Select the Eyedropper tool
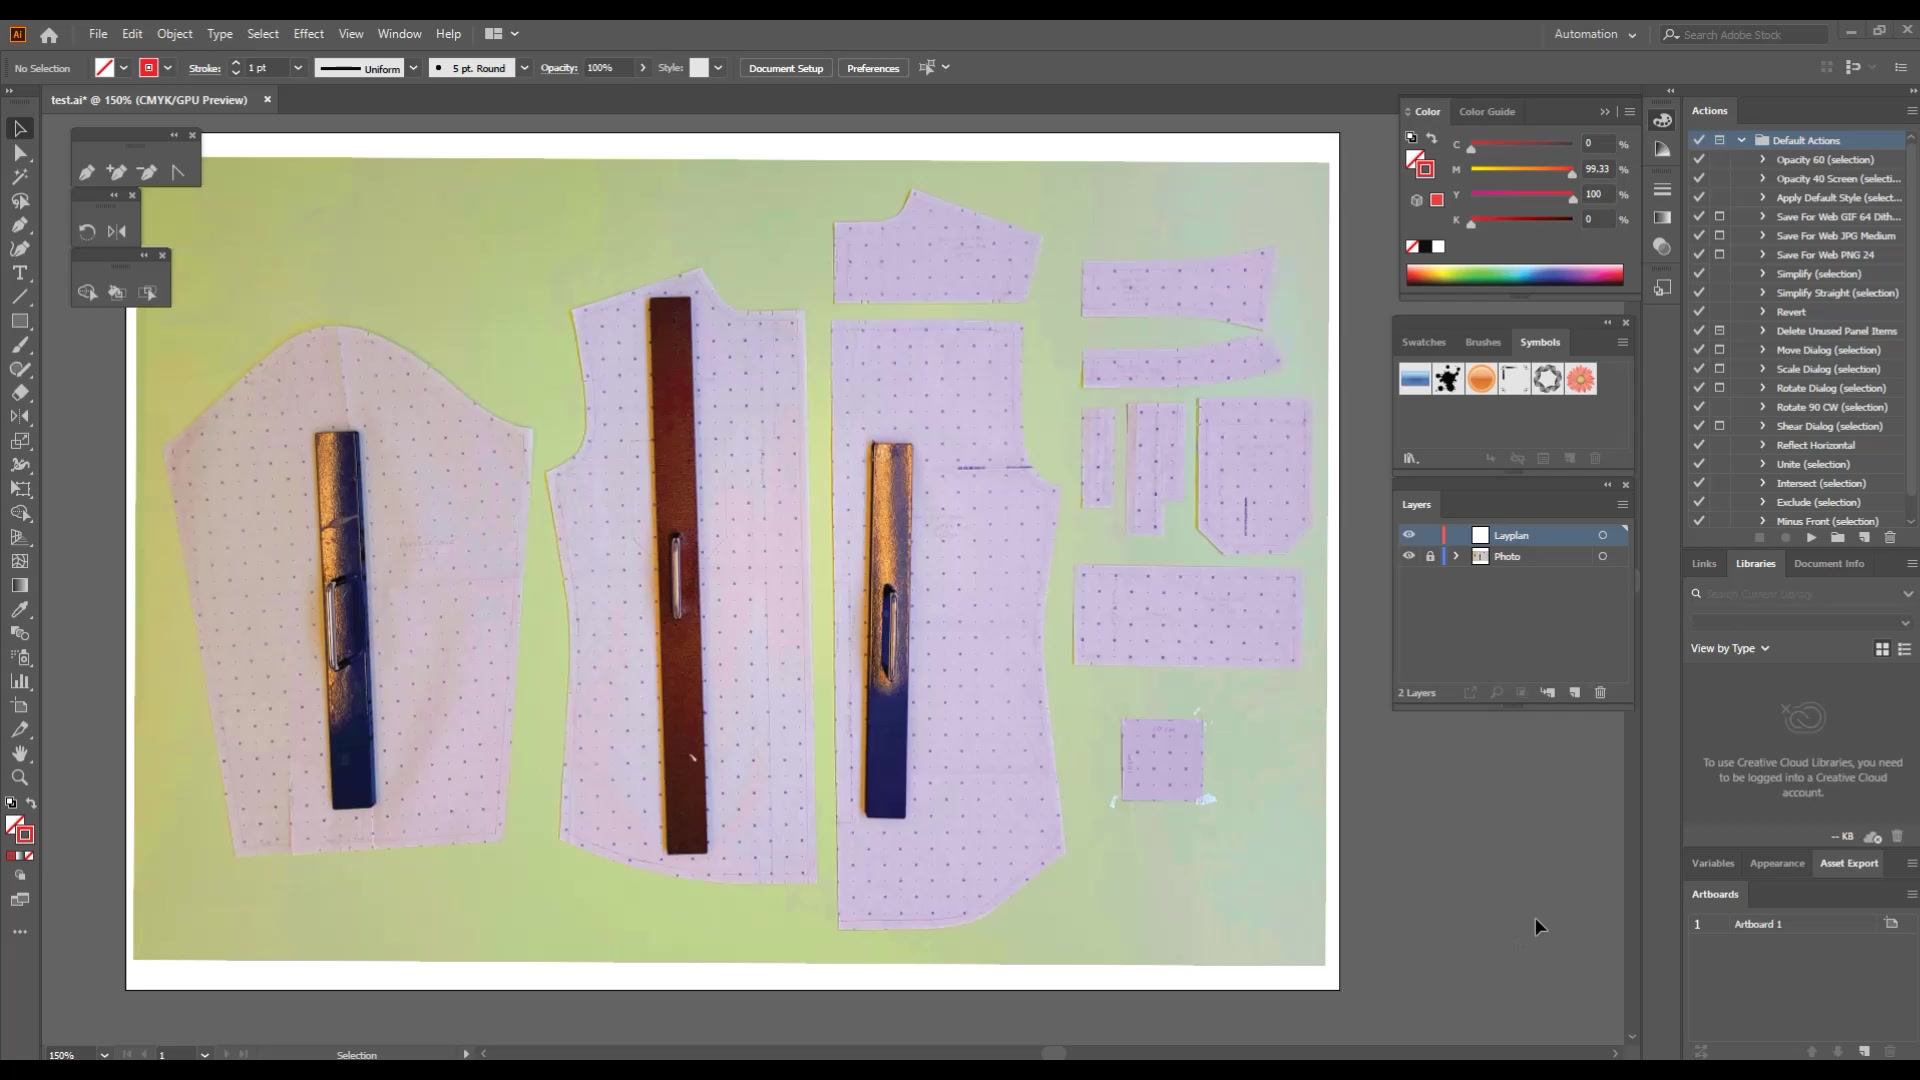 click(x=19, y=610)
